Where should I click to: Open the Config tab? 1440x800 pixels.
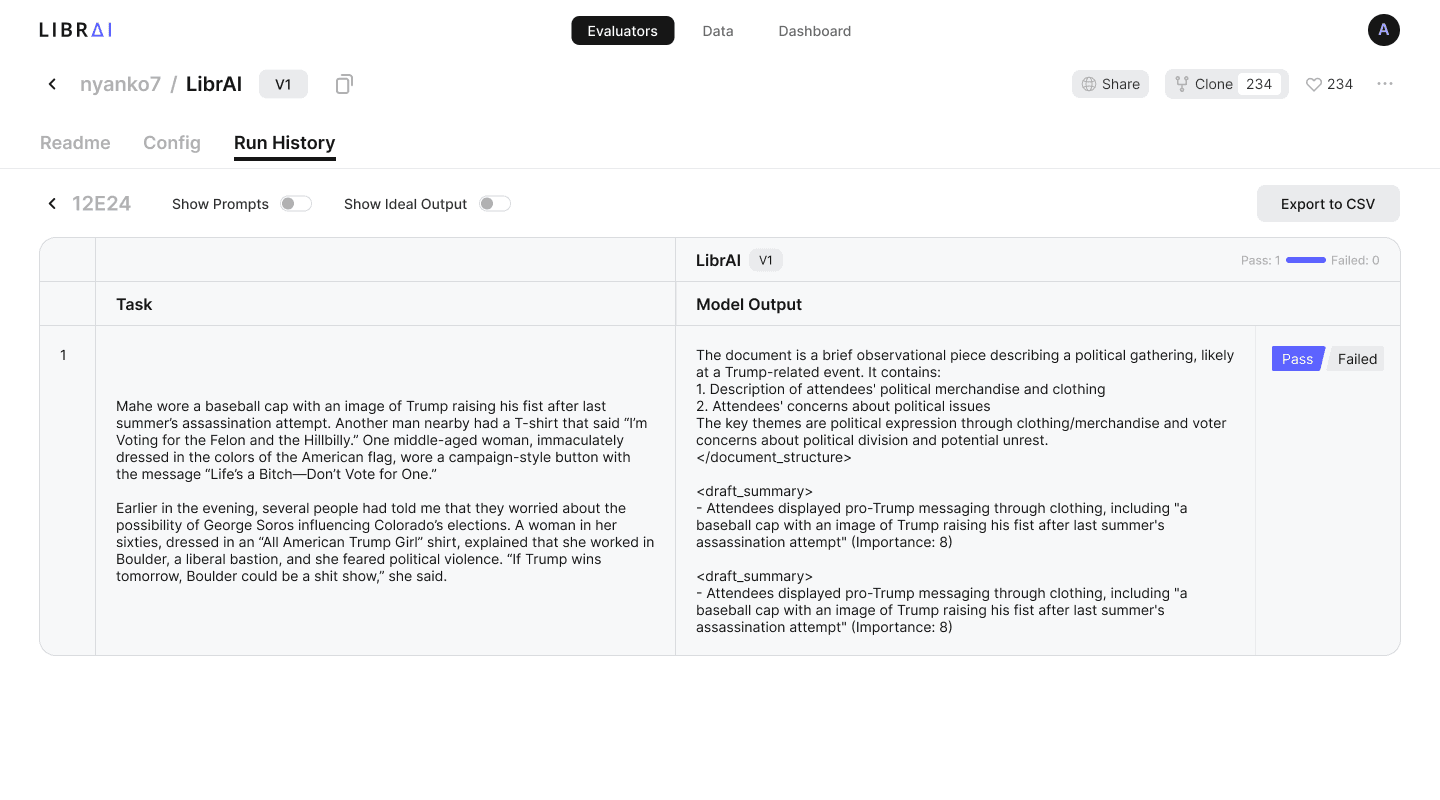[x=172, y=143]
